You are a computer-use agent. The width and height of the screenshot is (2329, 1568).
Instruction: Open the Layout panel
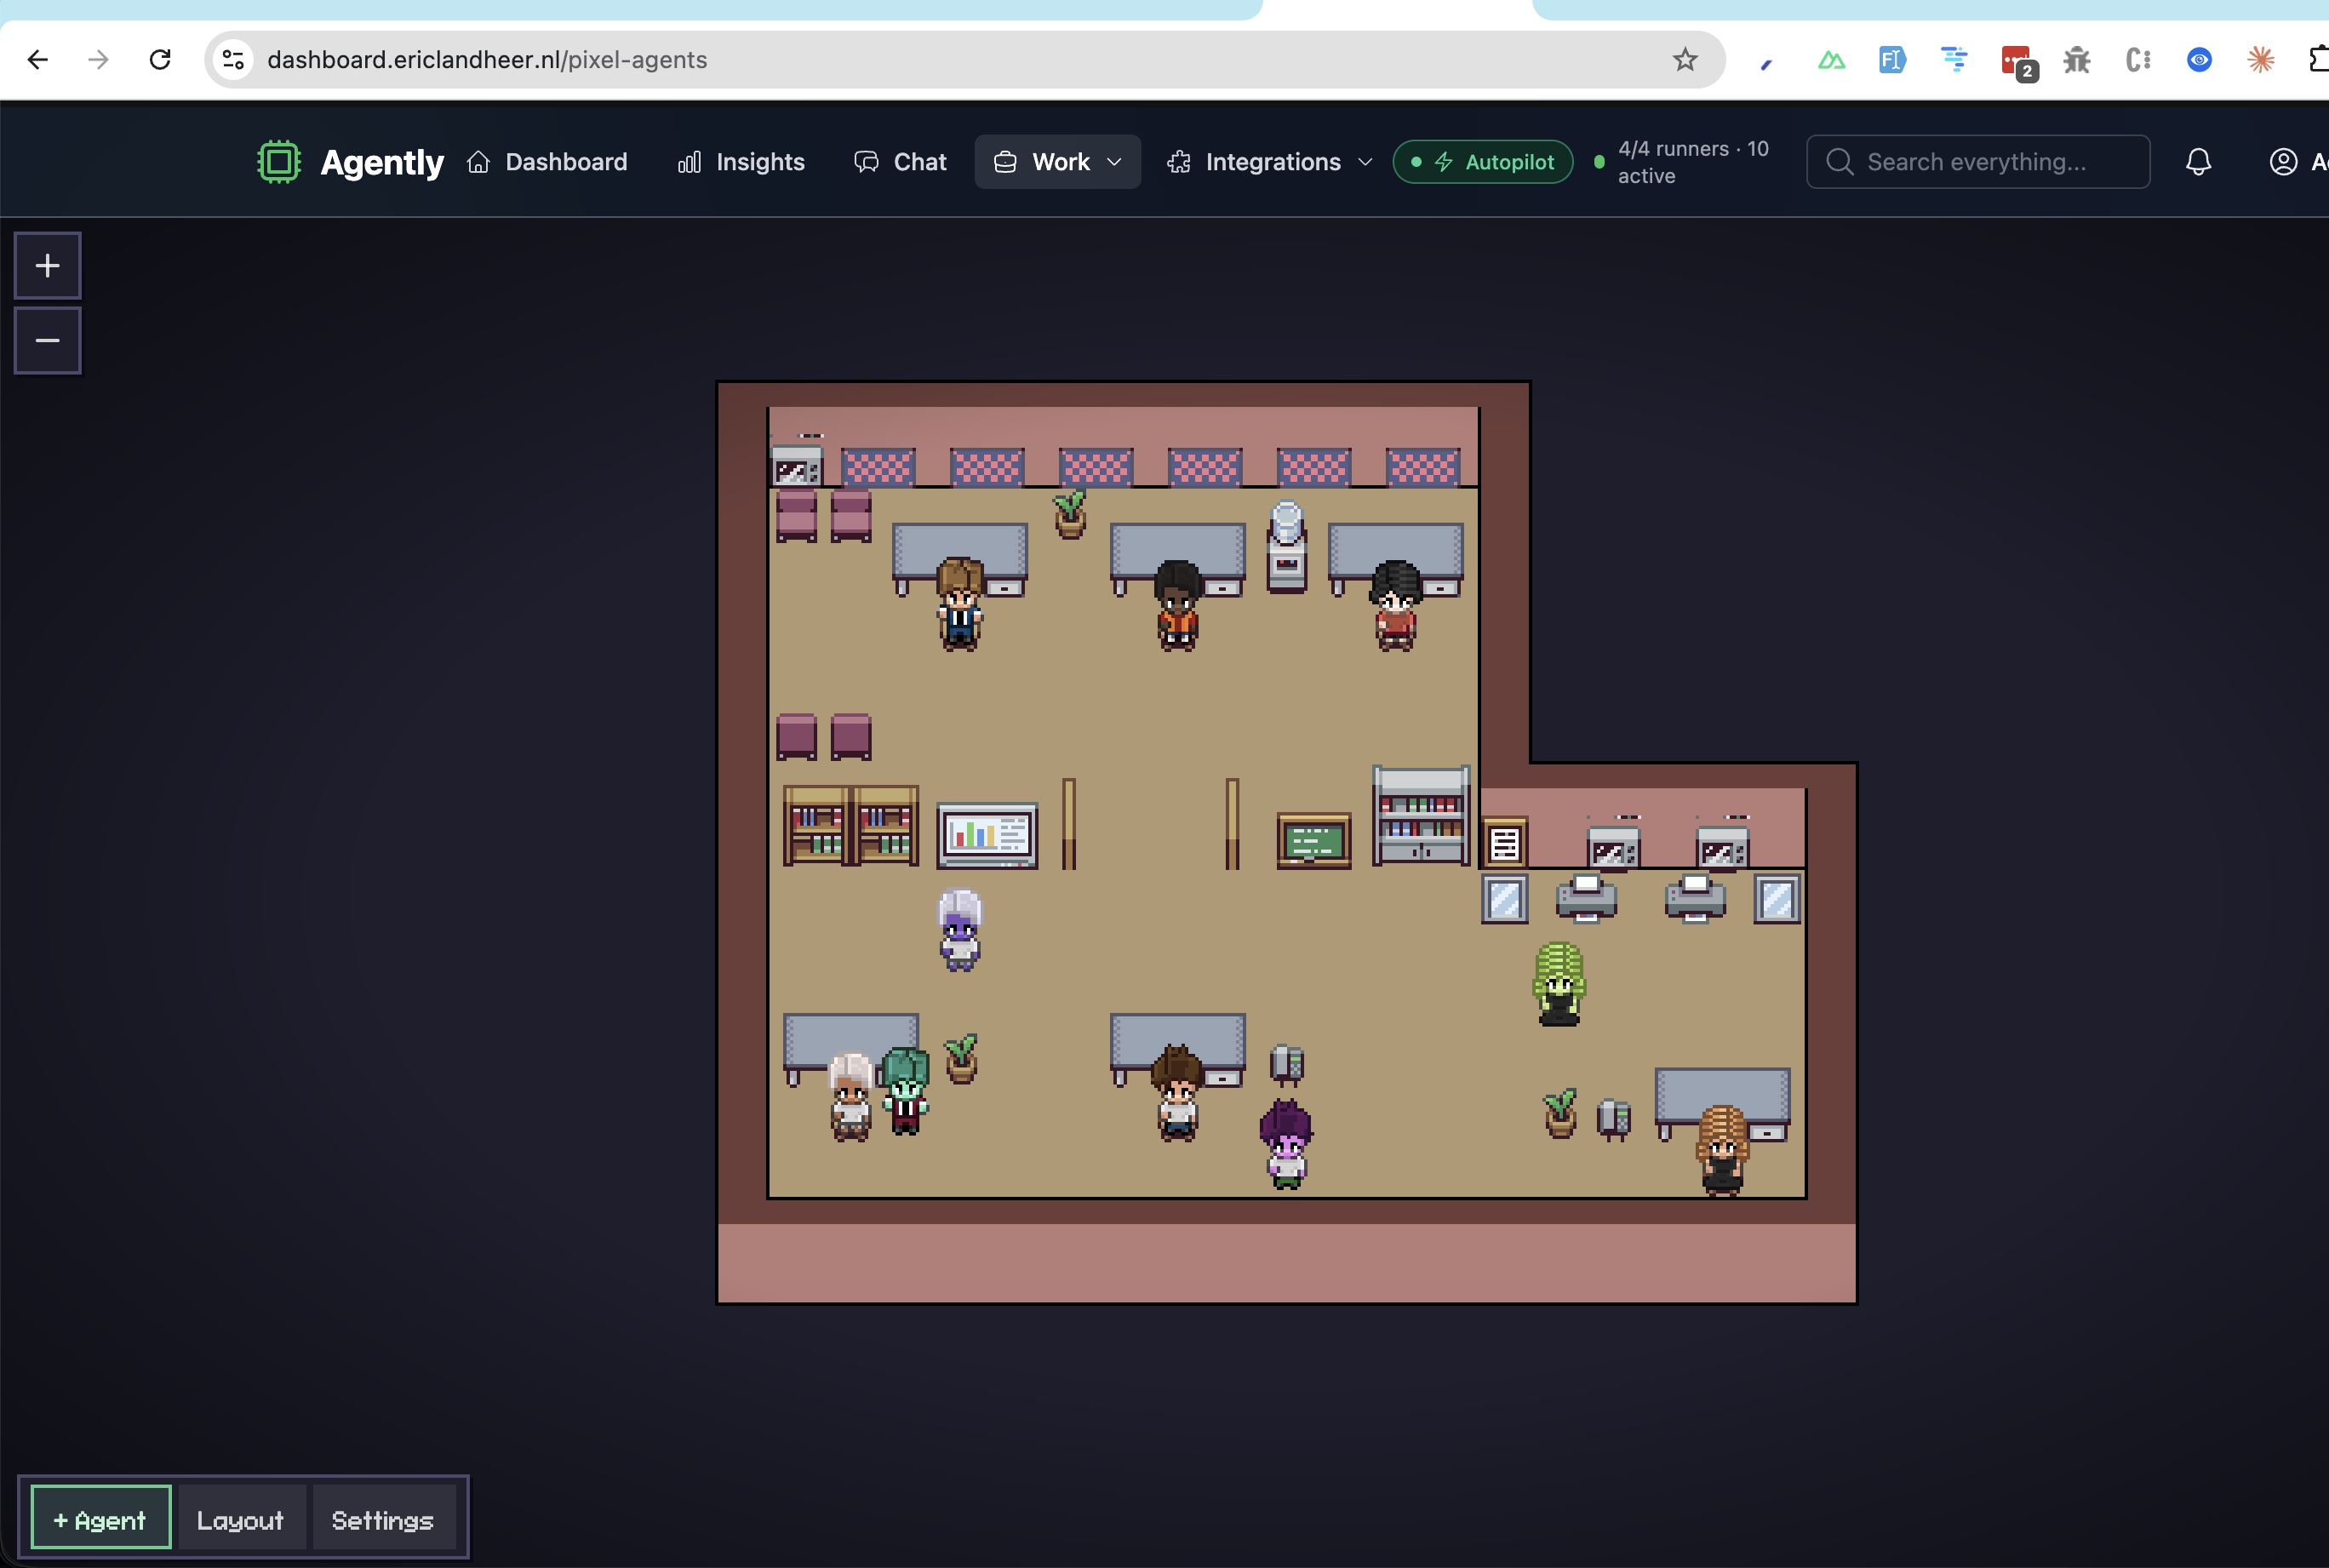point(240,1517)
